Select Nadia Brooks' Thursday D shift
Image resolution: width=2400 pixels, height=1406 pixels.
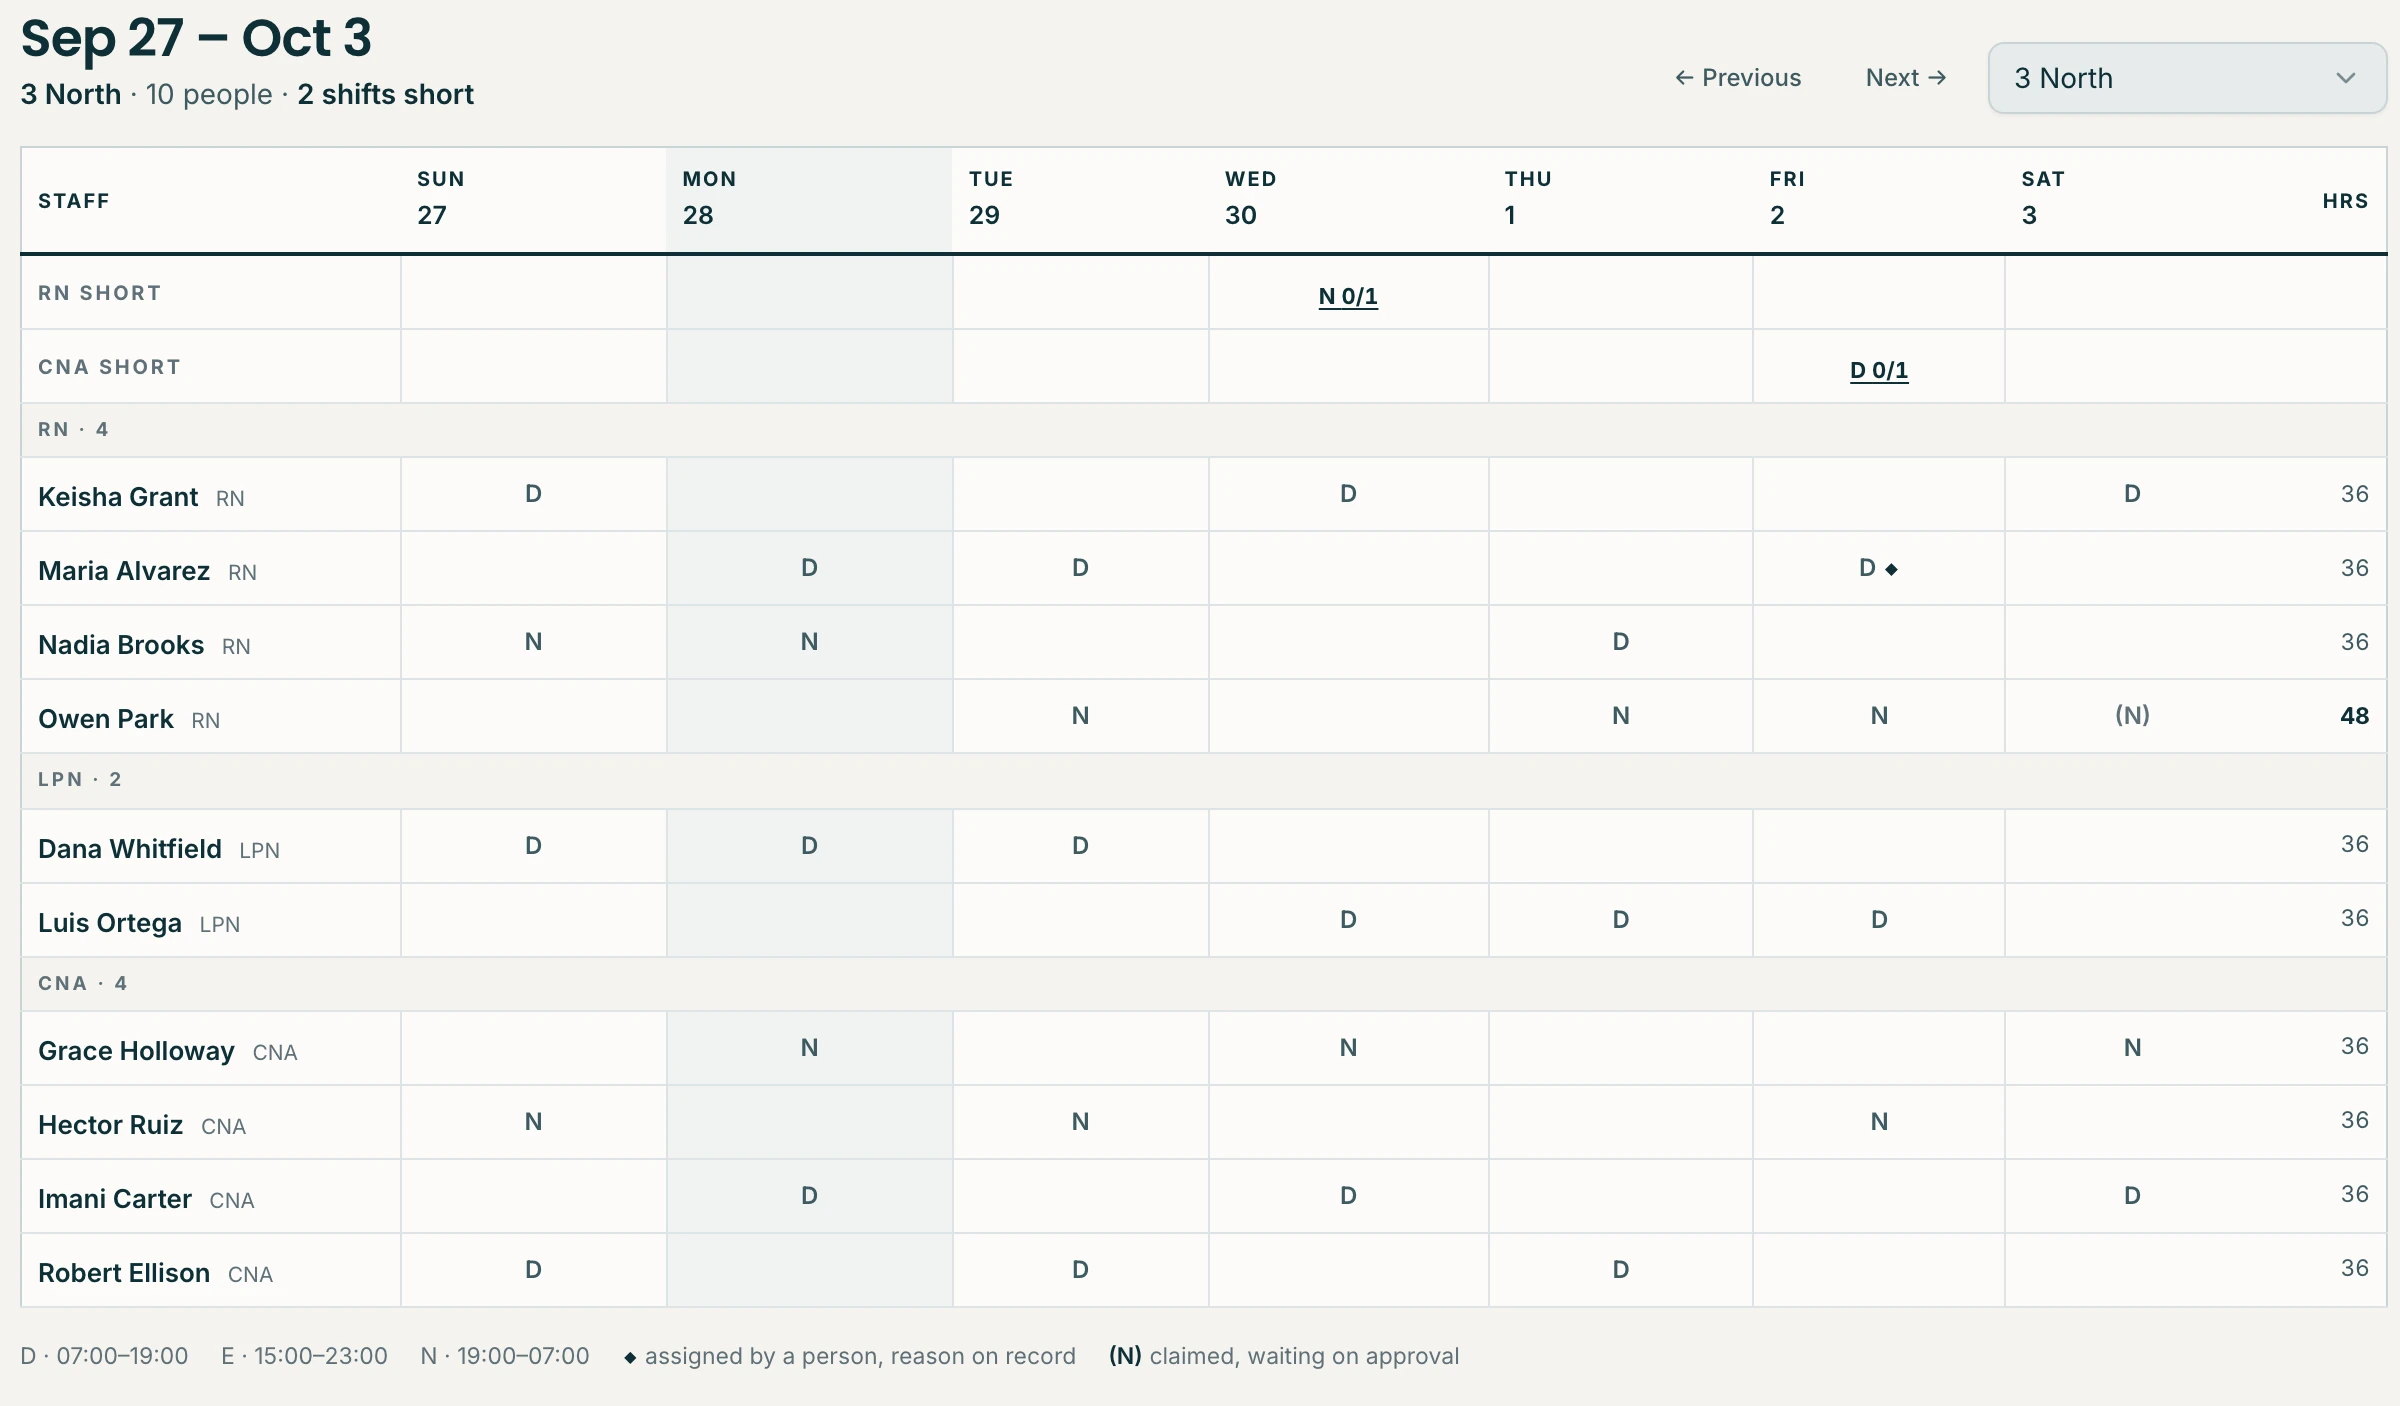[1621, 642]
